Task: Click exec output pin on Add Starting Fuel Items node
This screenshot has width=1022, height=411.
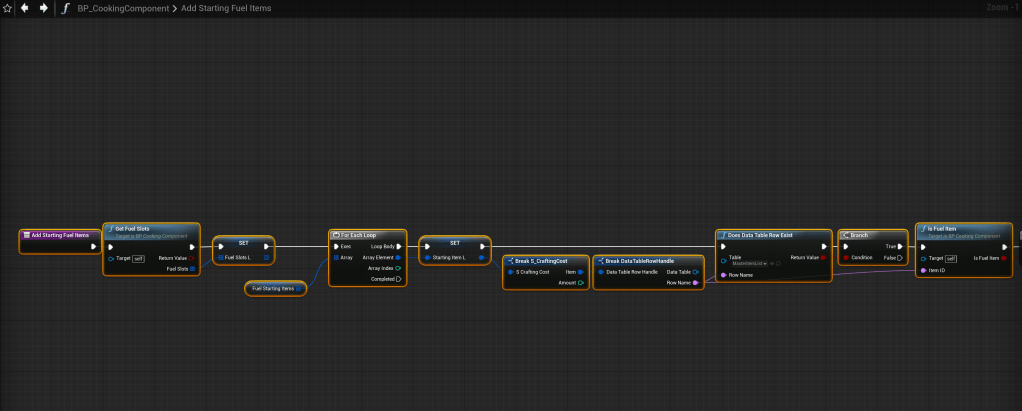Action: (93, 247)
